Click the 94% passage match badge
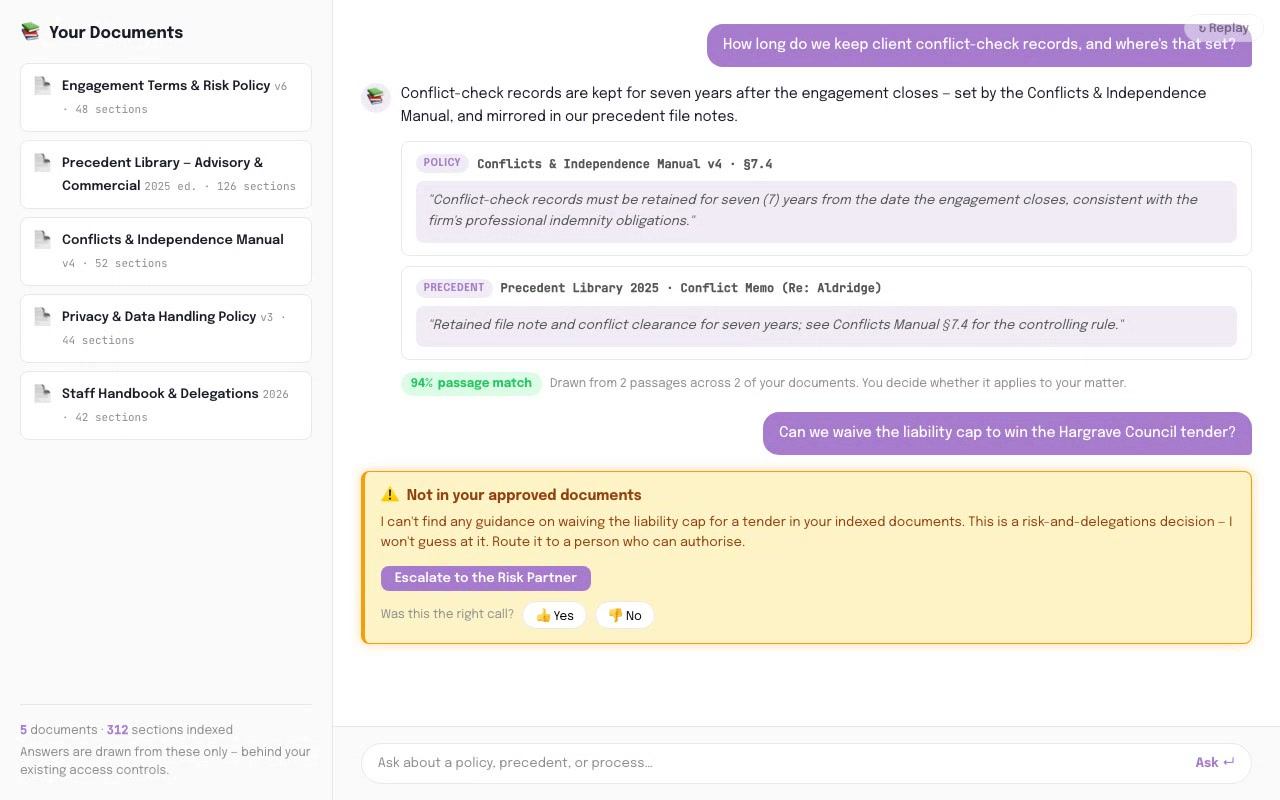The image size is (1280, 800). [x=471, y=383]
